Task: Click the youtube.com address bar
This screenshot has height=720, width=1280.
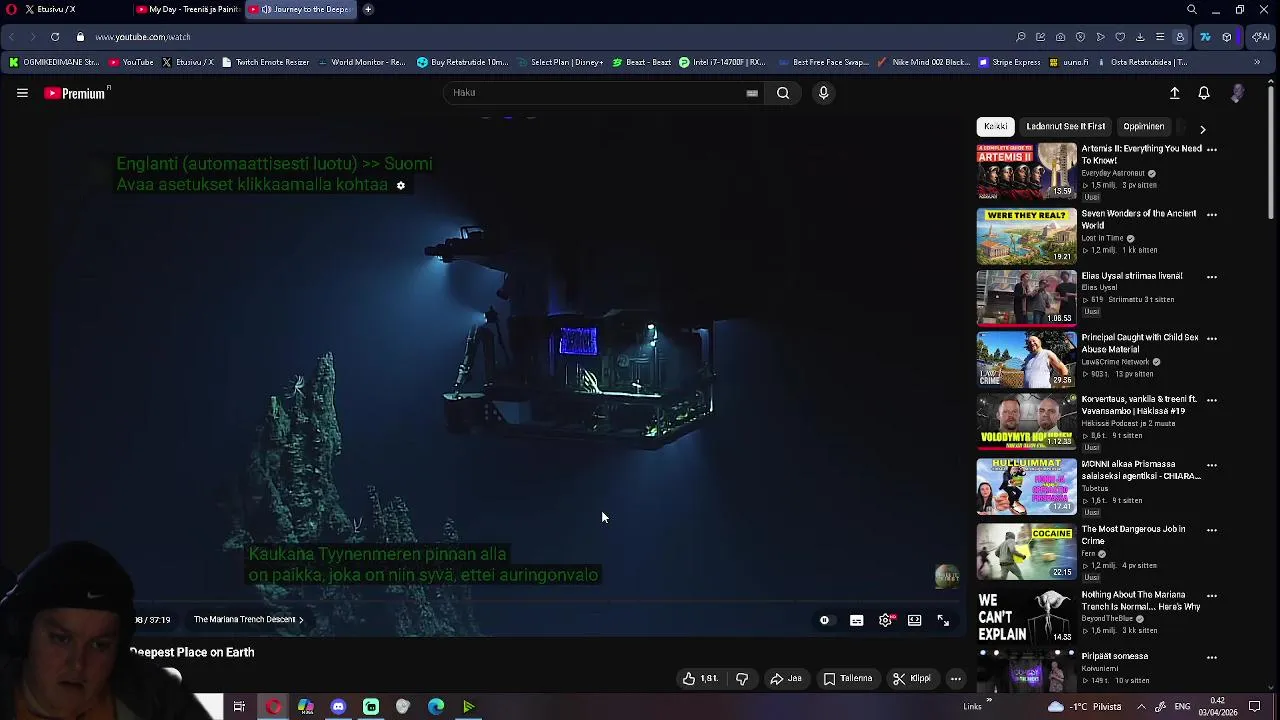Action: [x=143, y=37]
